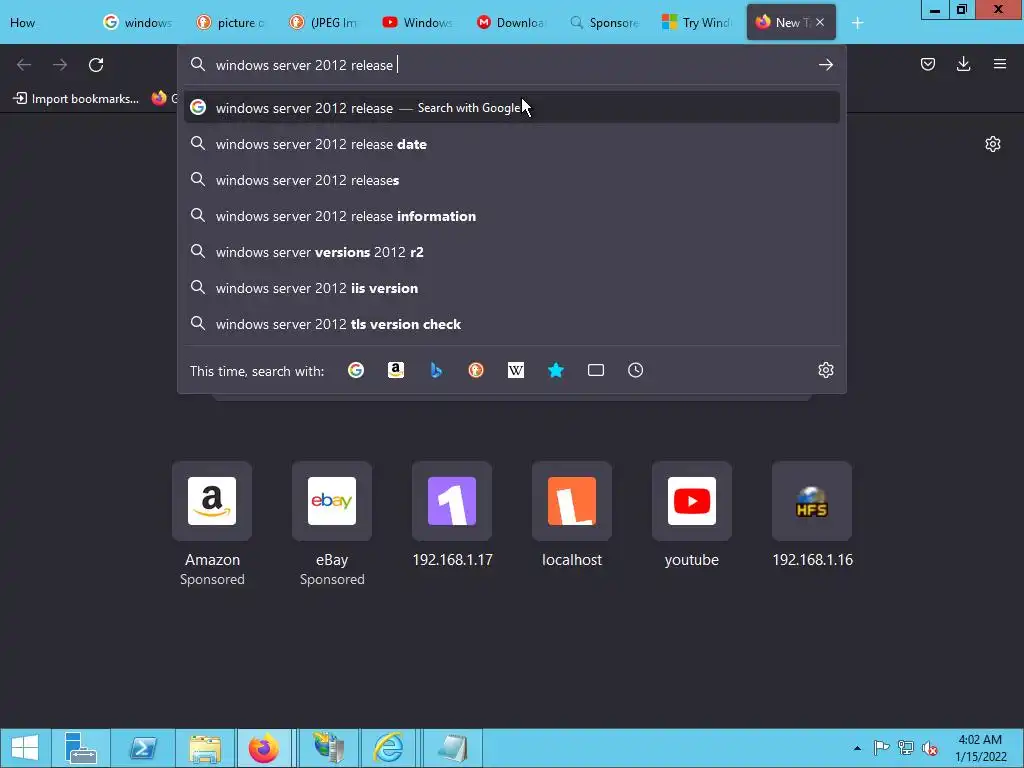Search this time with Google icon
Screen dimensions: 1024x768
(x=356, y=370)
